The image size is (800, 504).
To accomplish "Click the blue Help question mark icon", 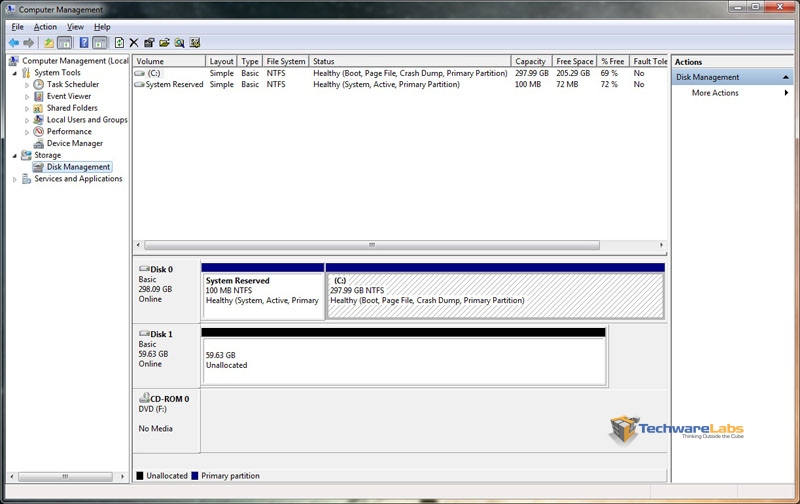I will (83, 43).
